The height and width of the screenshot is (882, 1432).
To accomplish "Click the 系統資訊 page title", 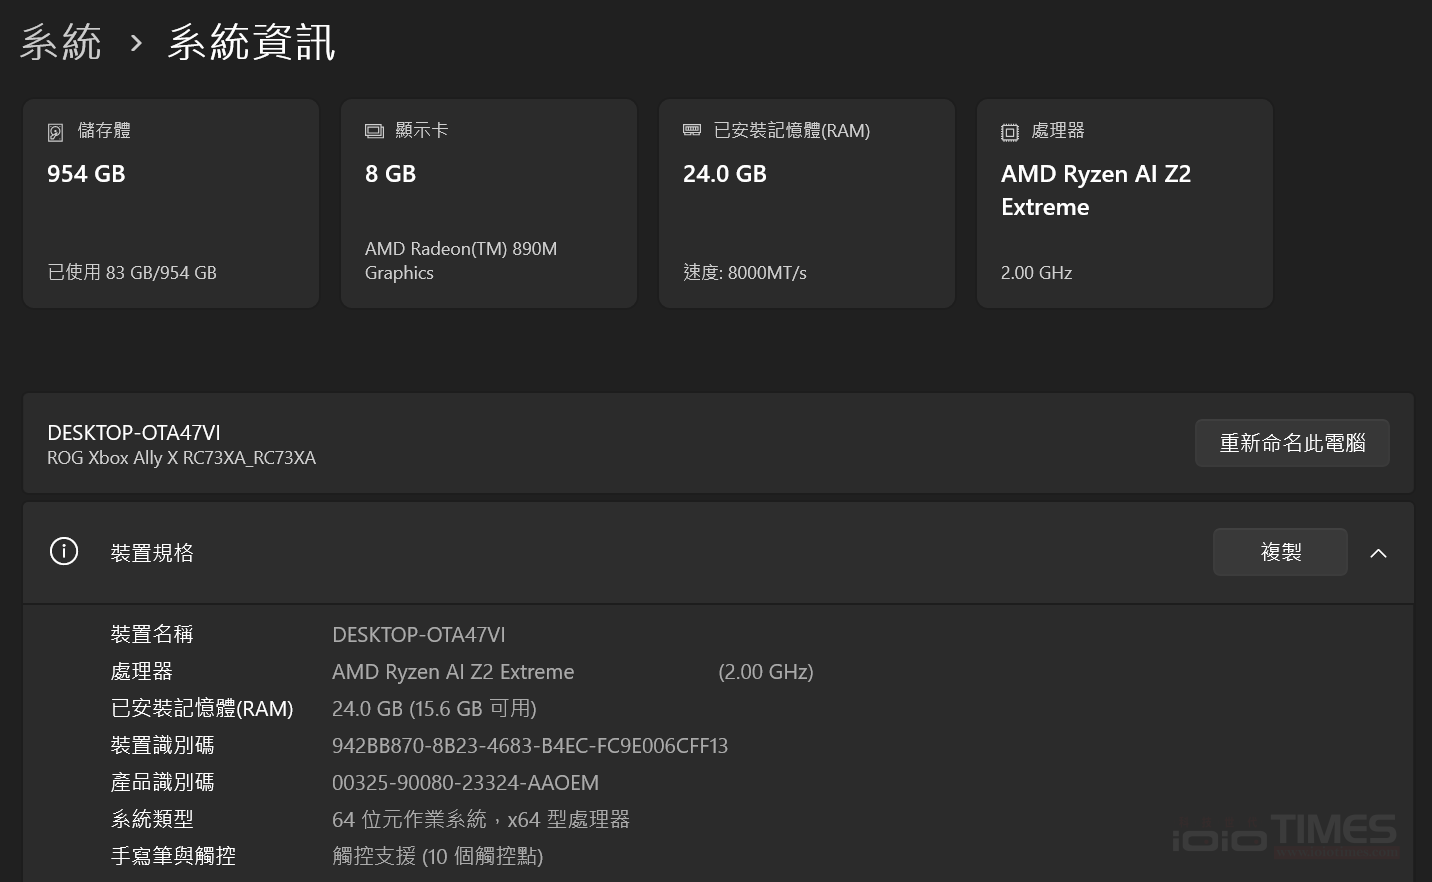I will click(251, 43).
